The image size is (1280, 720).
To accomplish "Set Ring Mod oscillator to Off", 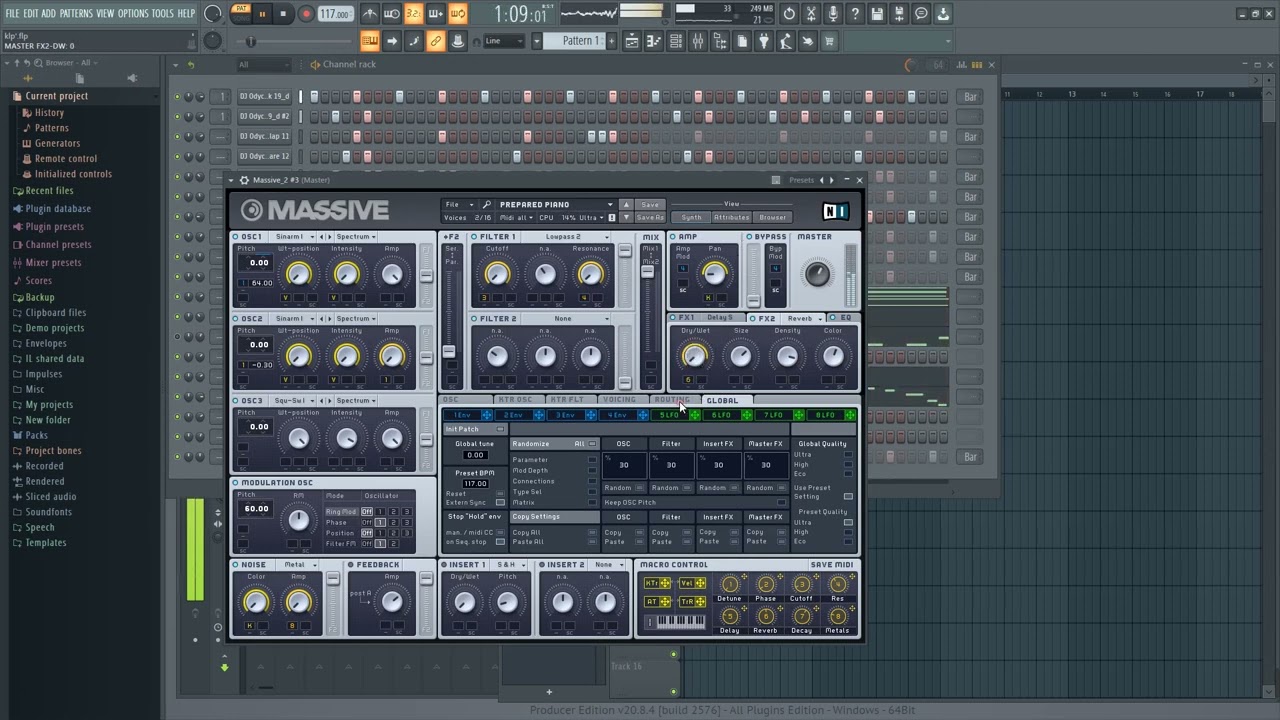I will (367, 511).
